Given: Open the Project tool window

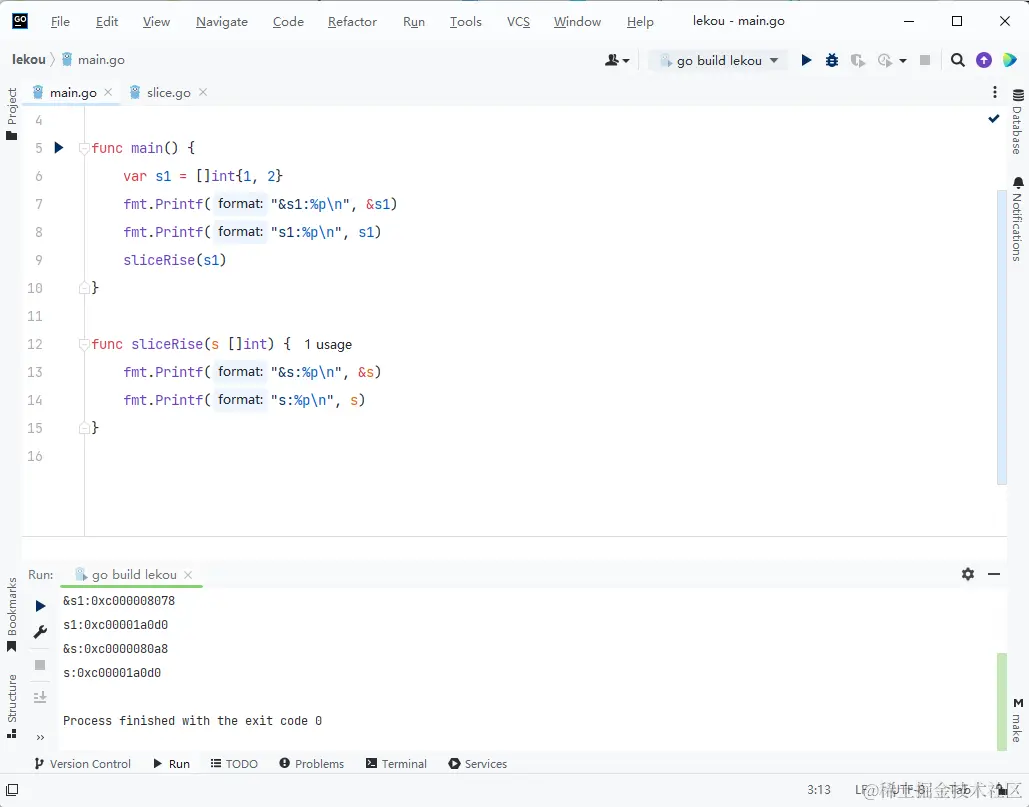Looking at the screenshot, I should 12,114.
